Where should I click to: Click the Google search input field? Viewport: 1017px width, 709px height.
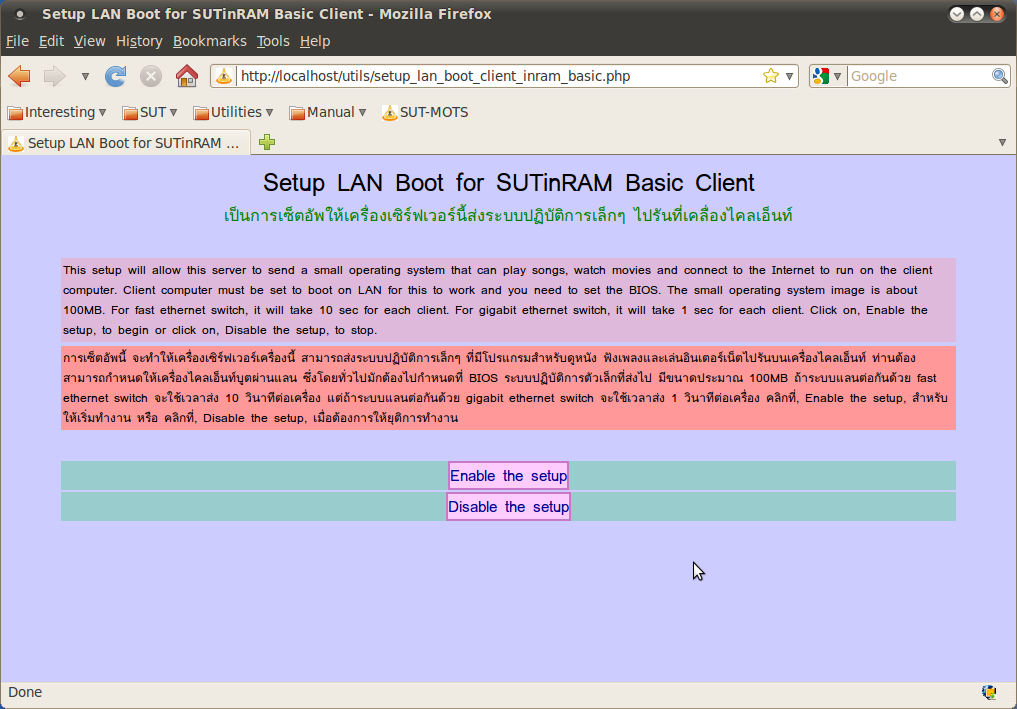tap(919, 76)
